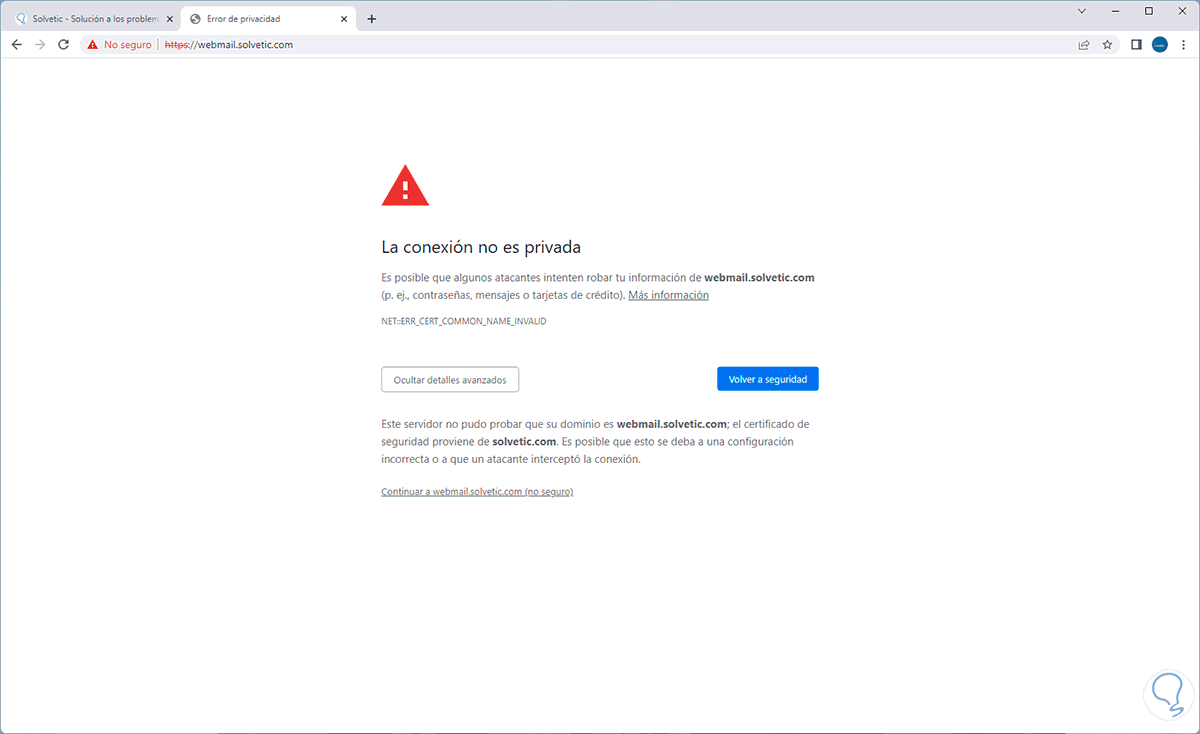Screen dimensions: 1200x734
Task: Close the browser window
Action: [1182, 11]
